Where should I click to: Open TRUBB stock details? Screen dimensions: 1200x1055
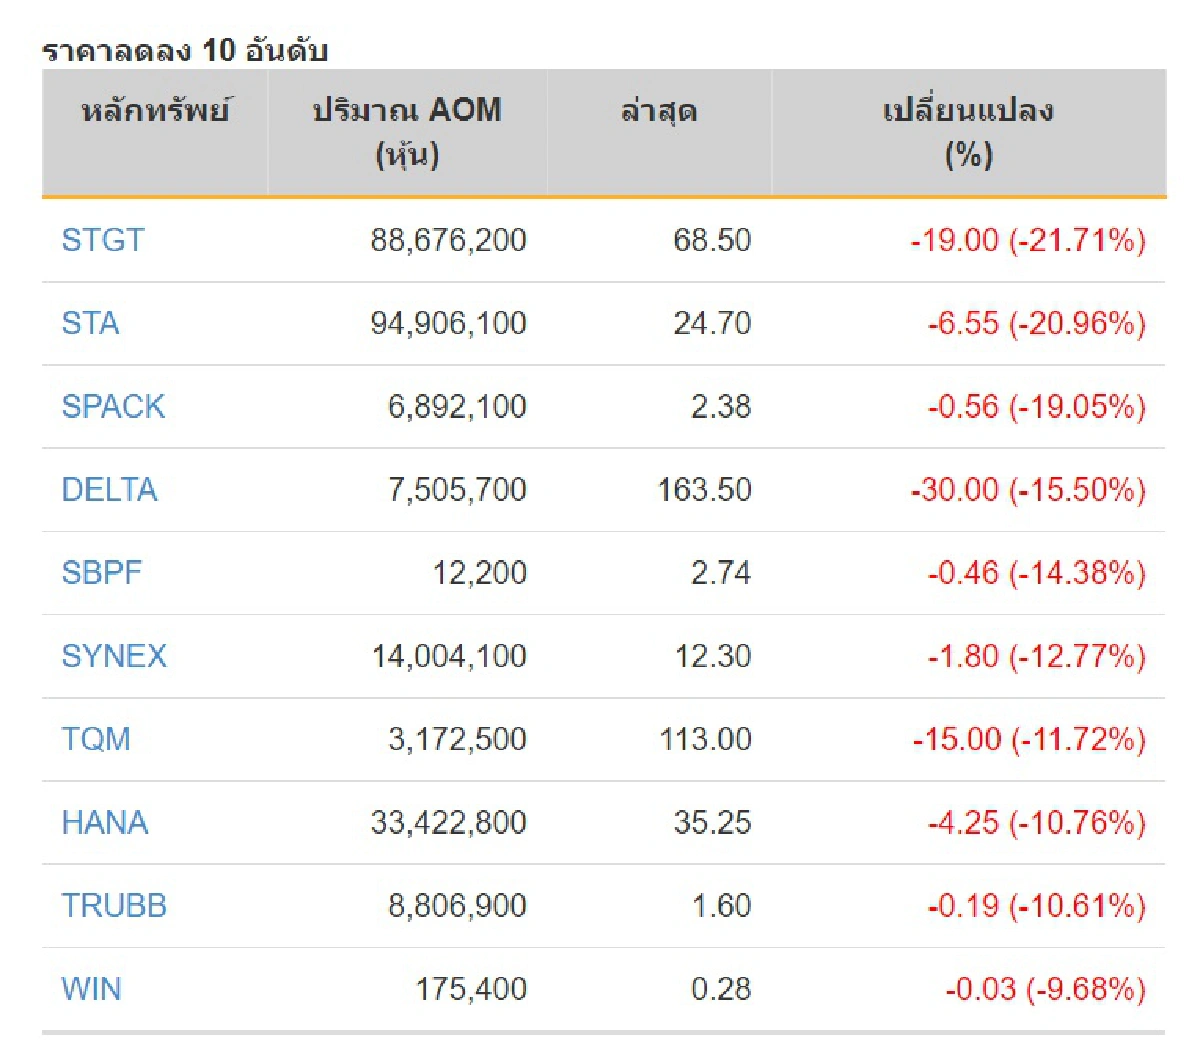point(113,905)
